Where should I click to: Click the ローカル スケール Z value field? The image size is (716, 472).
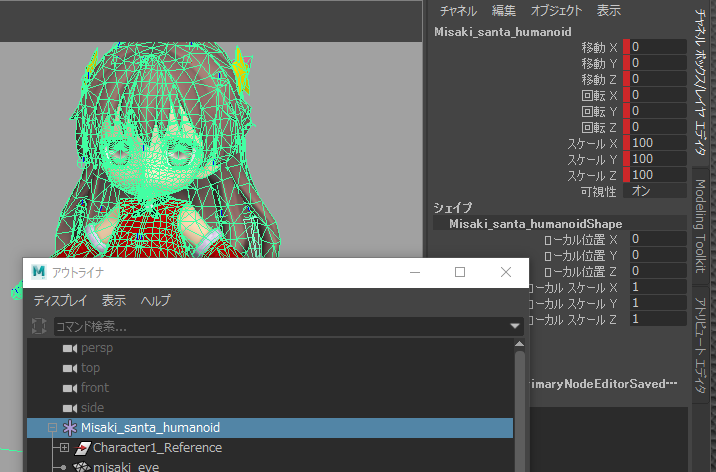coord(658,319)
